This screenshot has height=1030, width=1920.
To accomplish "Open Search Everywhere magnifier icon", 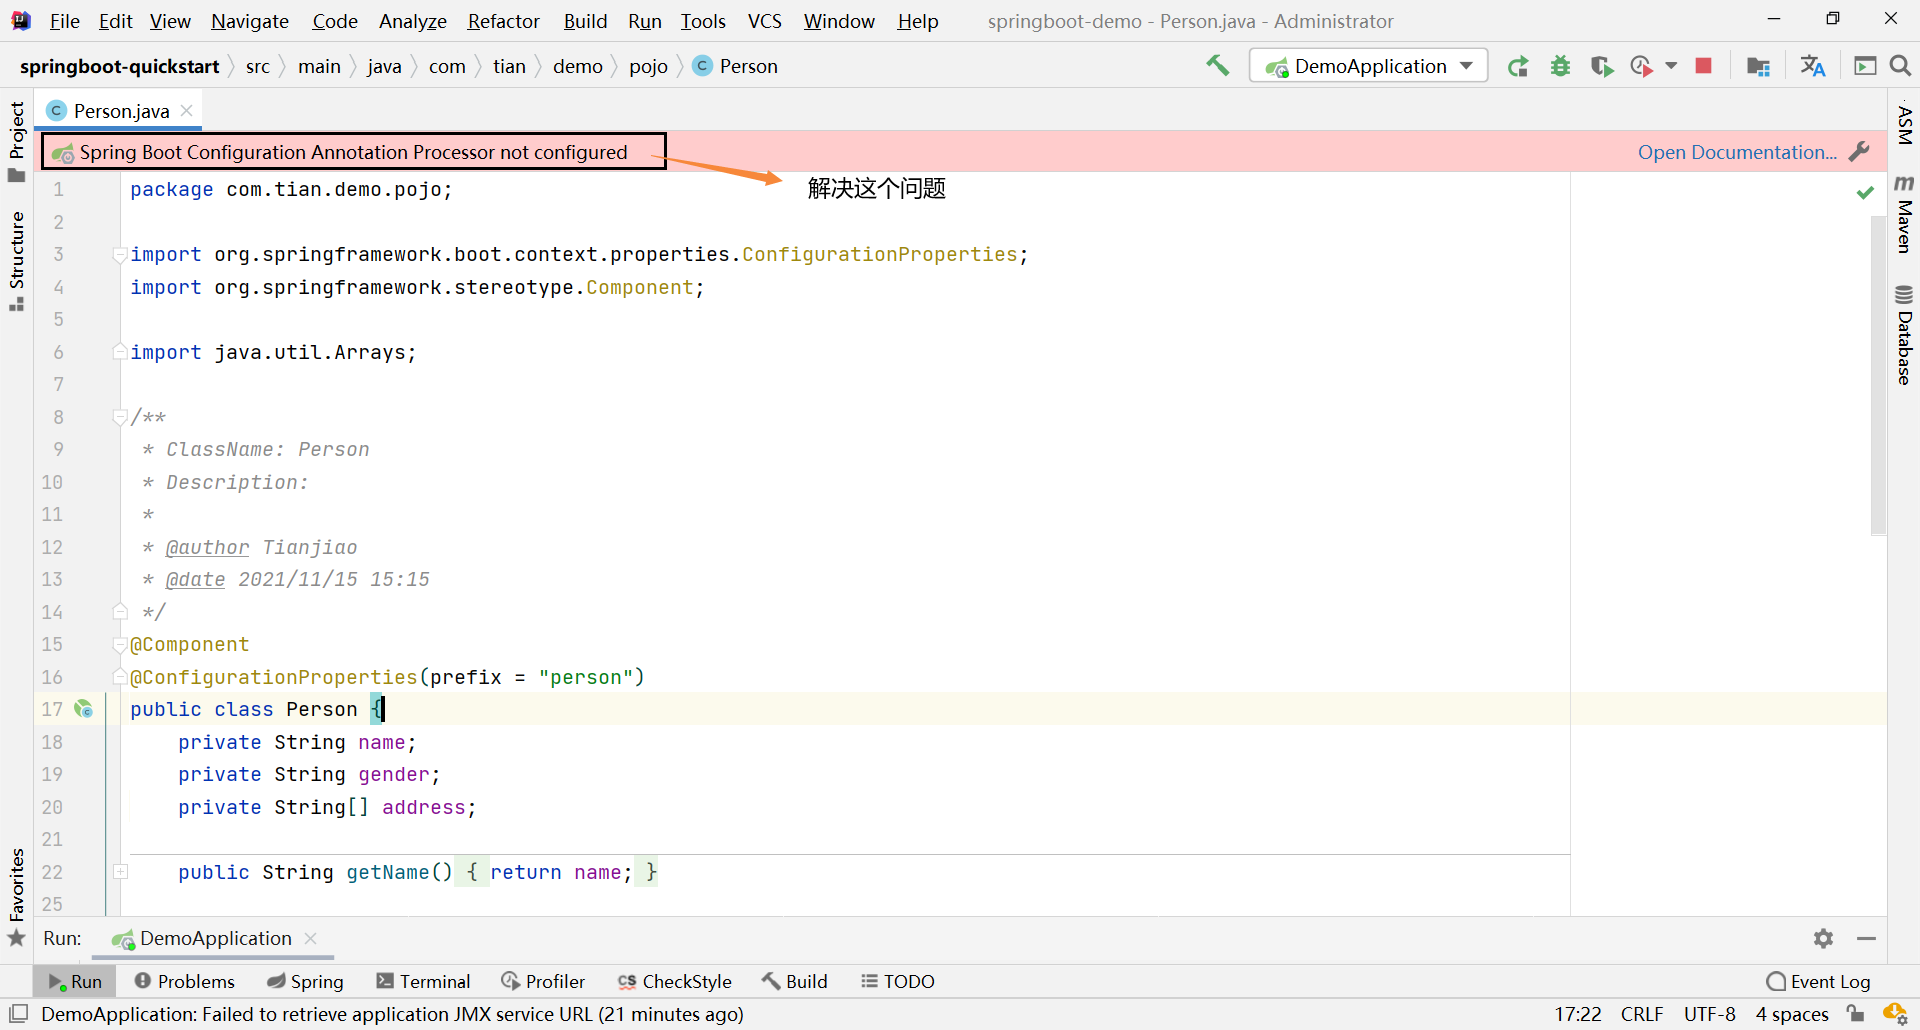I will pyautogui.click(x=1900, y=66).
